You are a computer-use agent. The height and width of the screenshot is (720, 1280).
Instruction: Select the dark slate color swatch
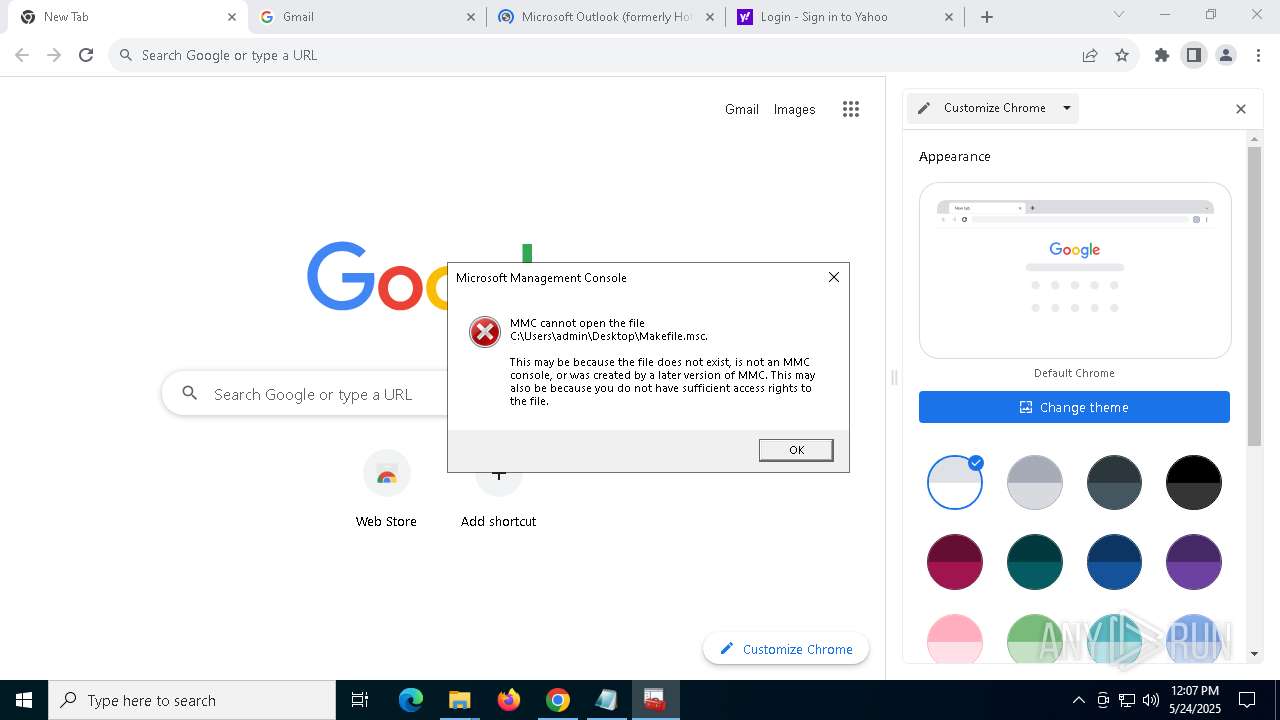pyautogui.click(x=1114, y=482)
